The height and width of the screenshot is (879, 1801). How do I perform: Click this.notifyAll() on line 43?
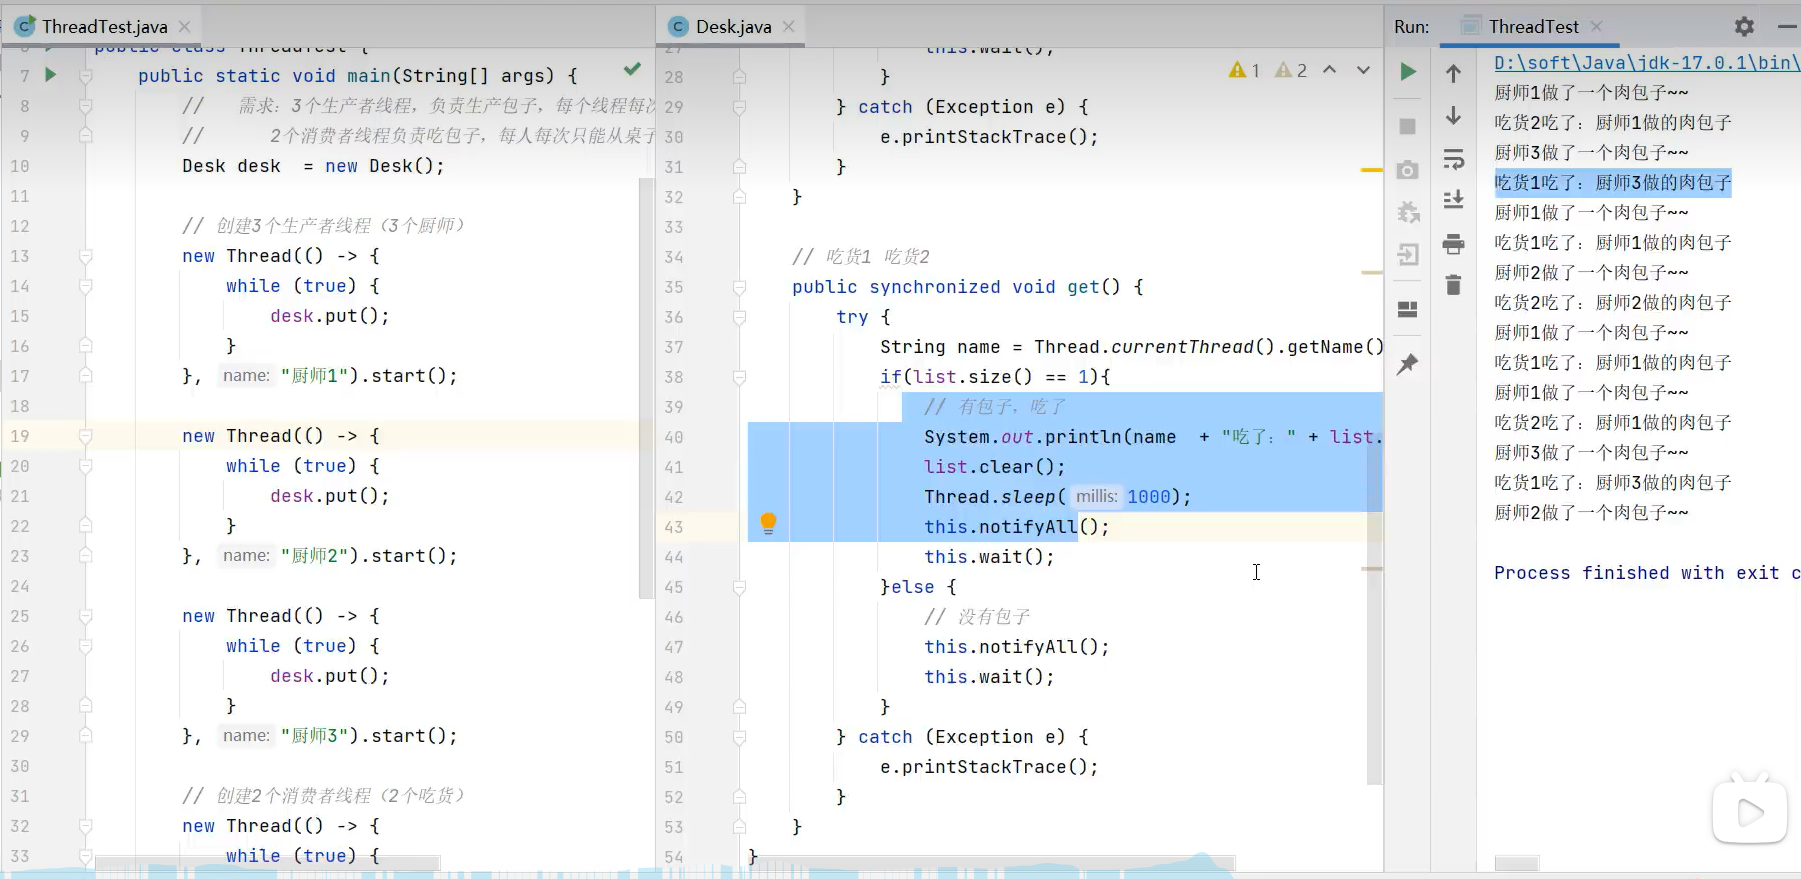[1016, 527]
